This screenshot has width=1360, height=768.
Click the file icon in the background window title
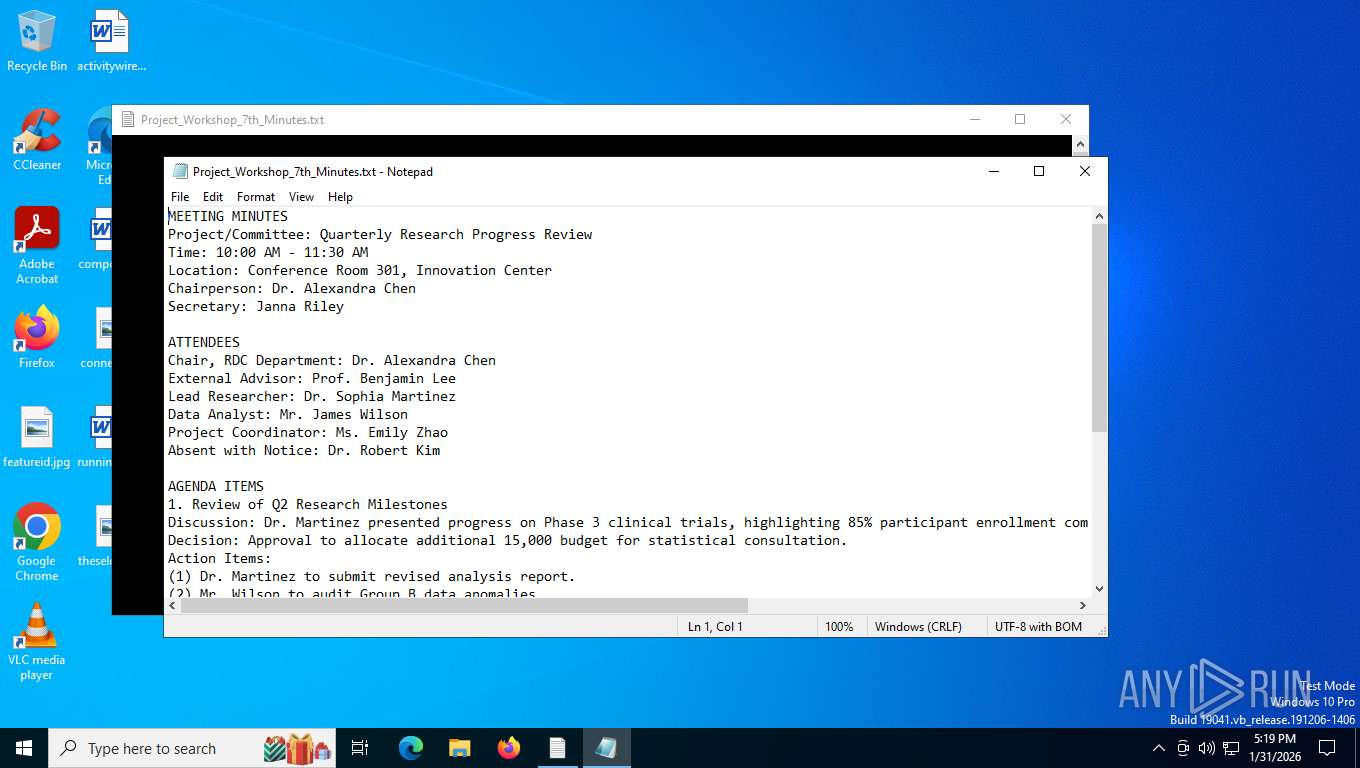127,119
